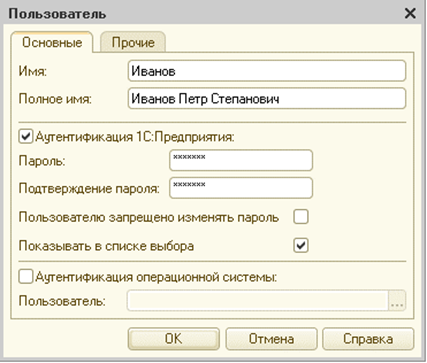Disable Аутентификация 1С:Предприятия checkbox
The image size is (427, 363).
[26, 137]
